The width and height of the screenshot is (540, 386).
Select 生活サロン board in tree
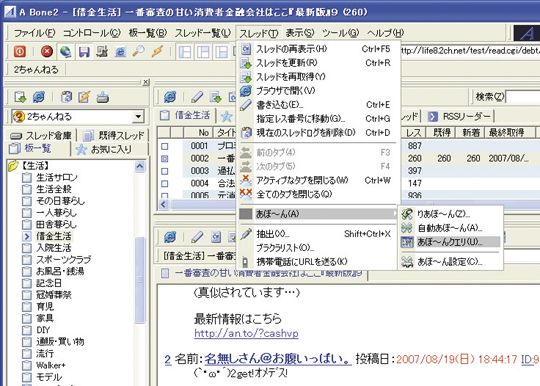57,177
